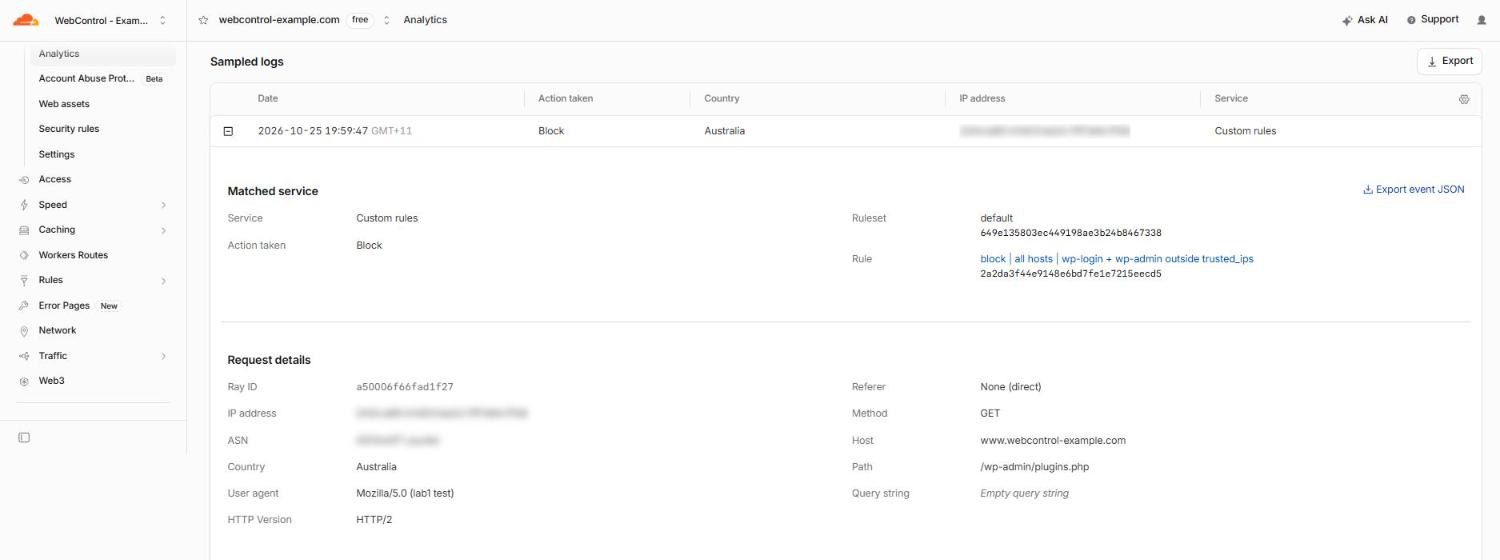Open the Web3 section
The width and height of the screenshot is (1500, 560).
pos(52,381)
